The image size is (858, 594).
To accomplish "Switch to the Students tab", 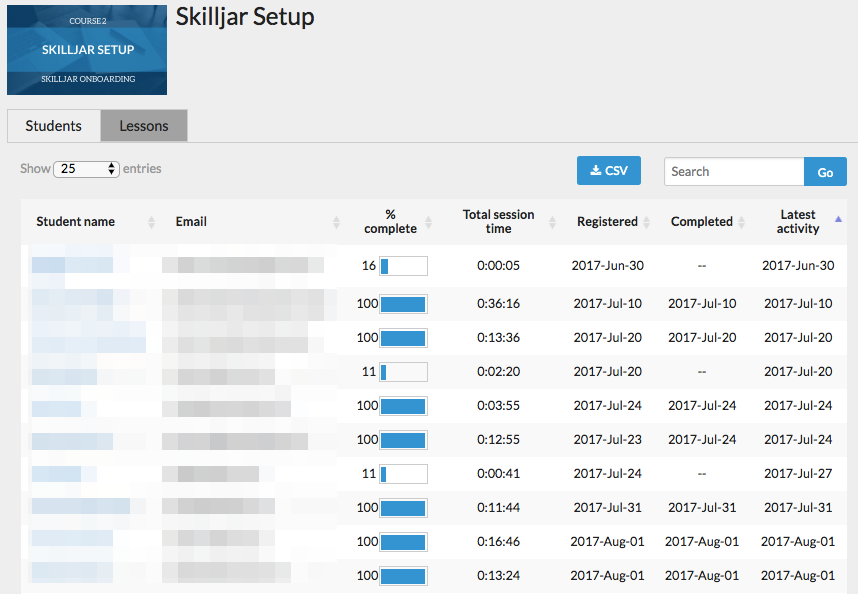I will click(x=54, y=126).
